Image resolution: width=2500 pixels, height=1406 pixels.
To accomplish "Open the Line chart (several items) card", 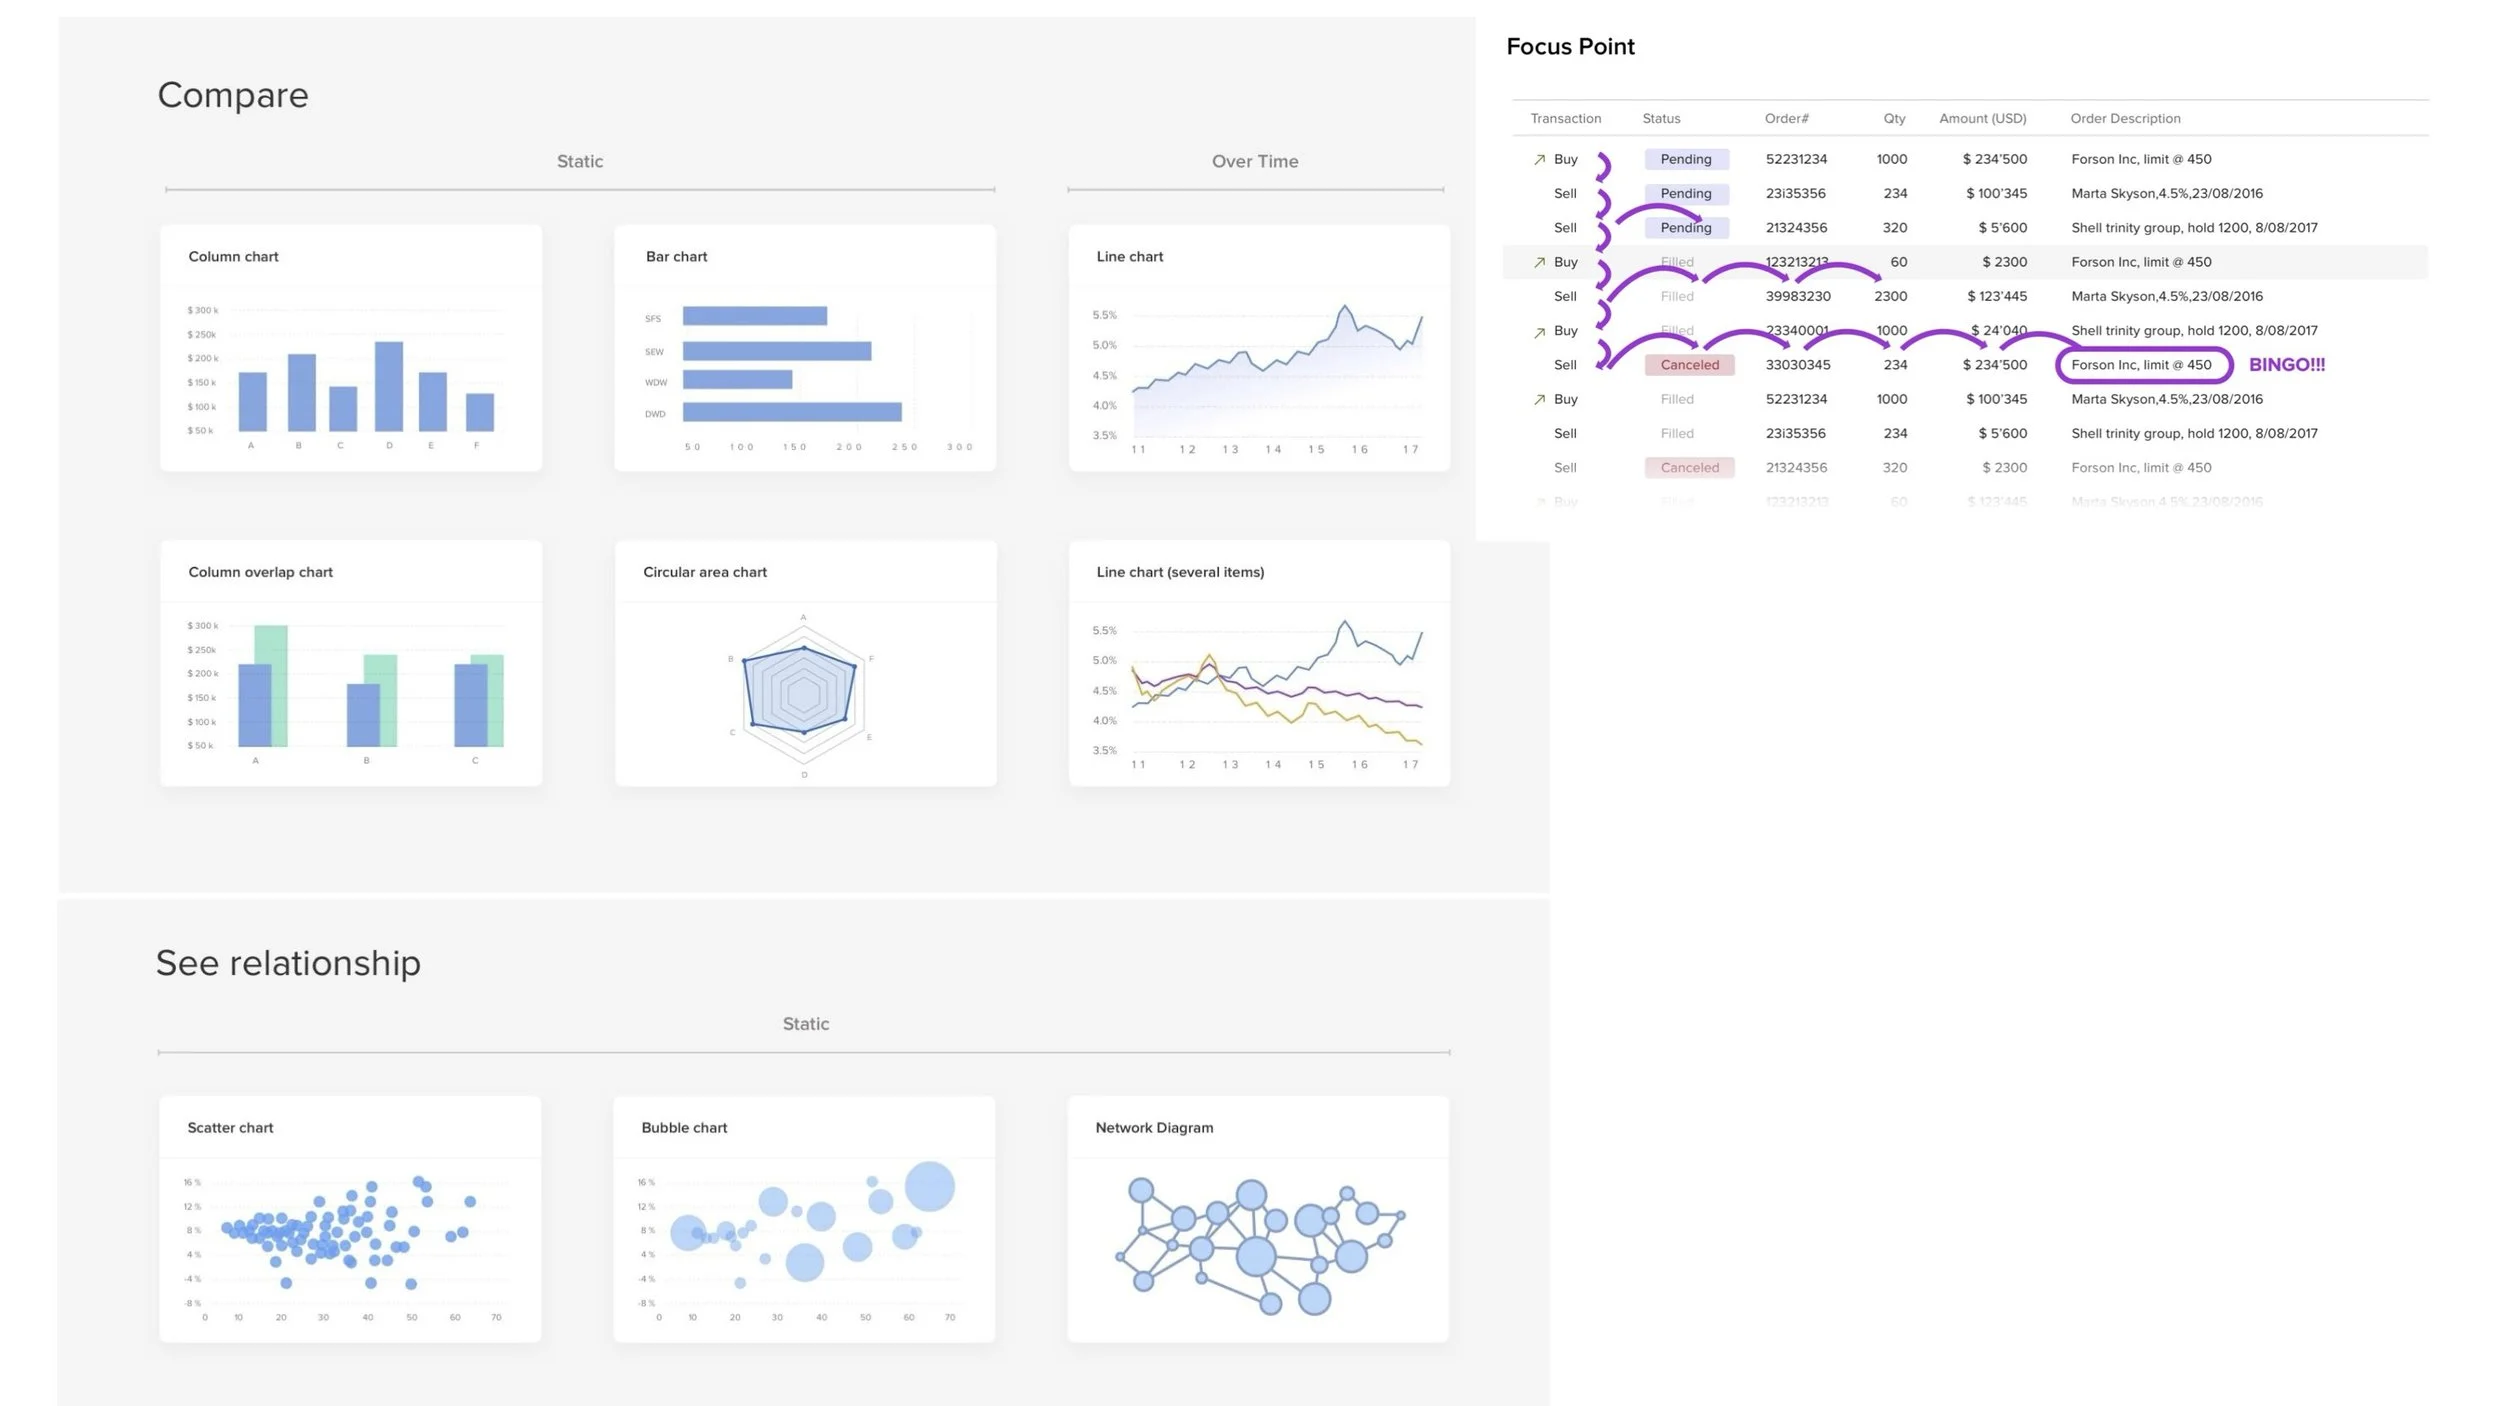I will tap(1259, 663).
